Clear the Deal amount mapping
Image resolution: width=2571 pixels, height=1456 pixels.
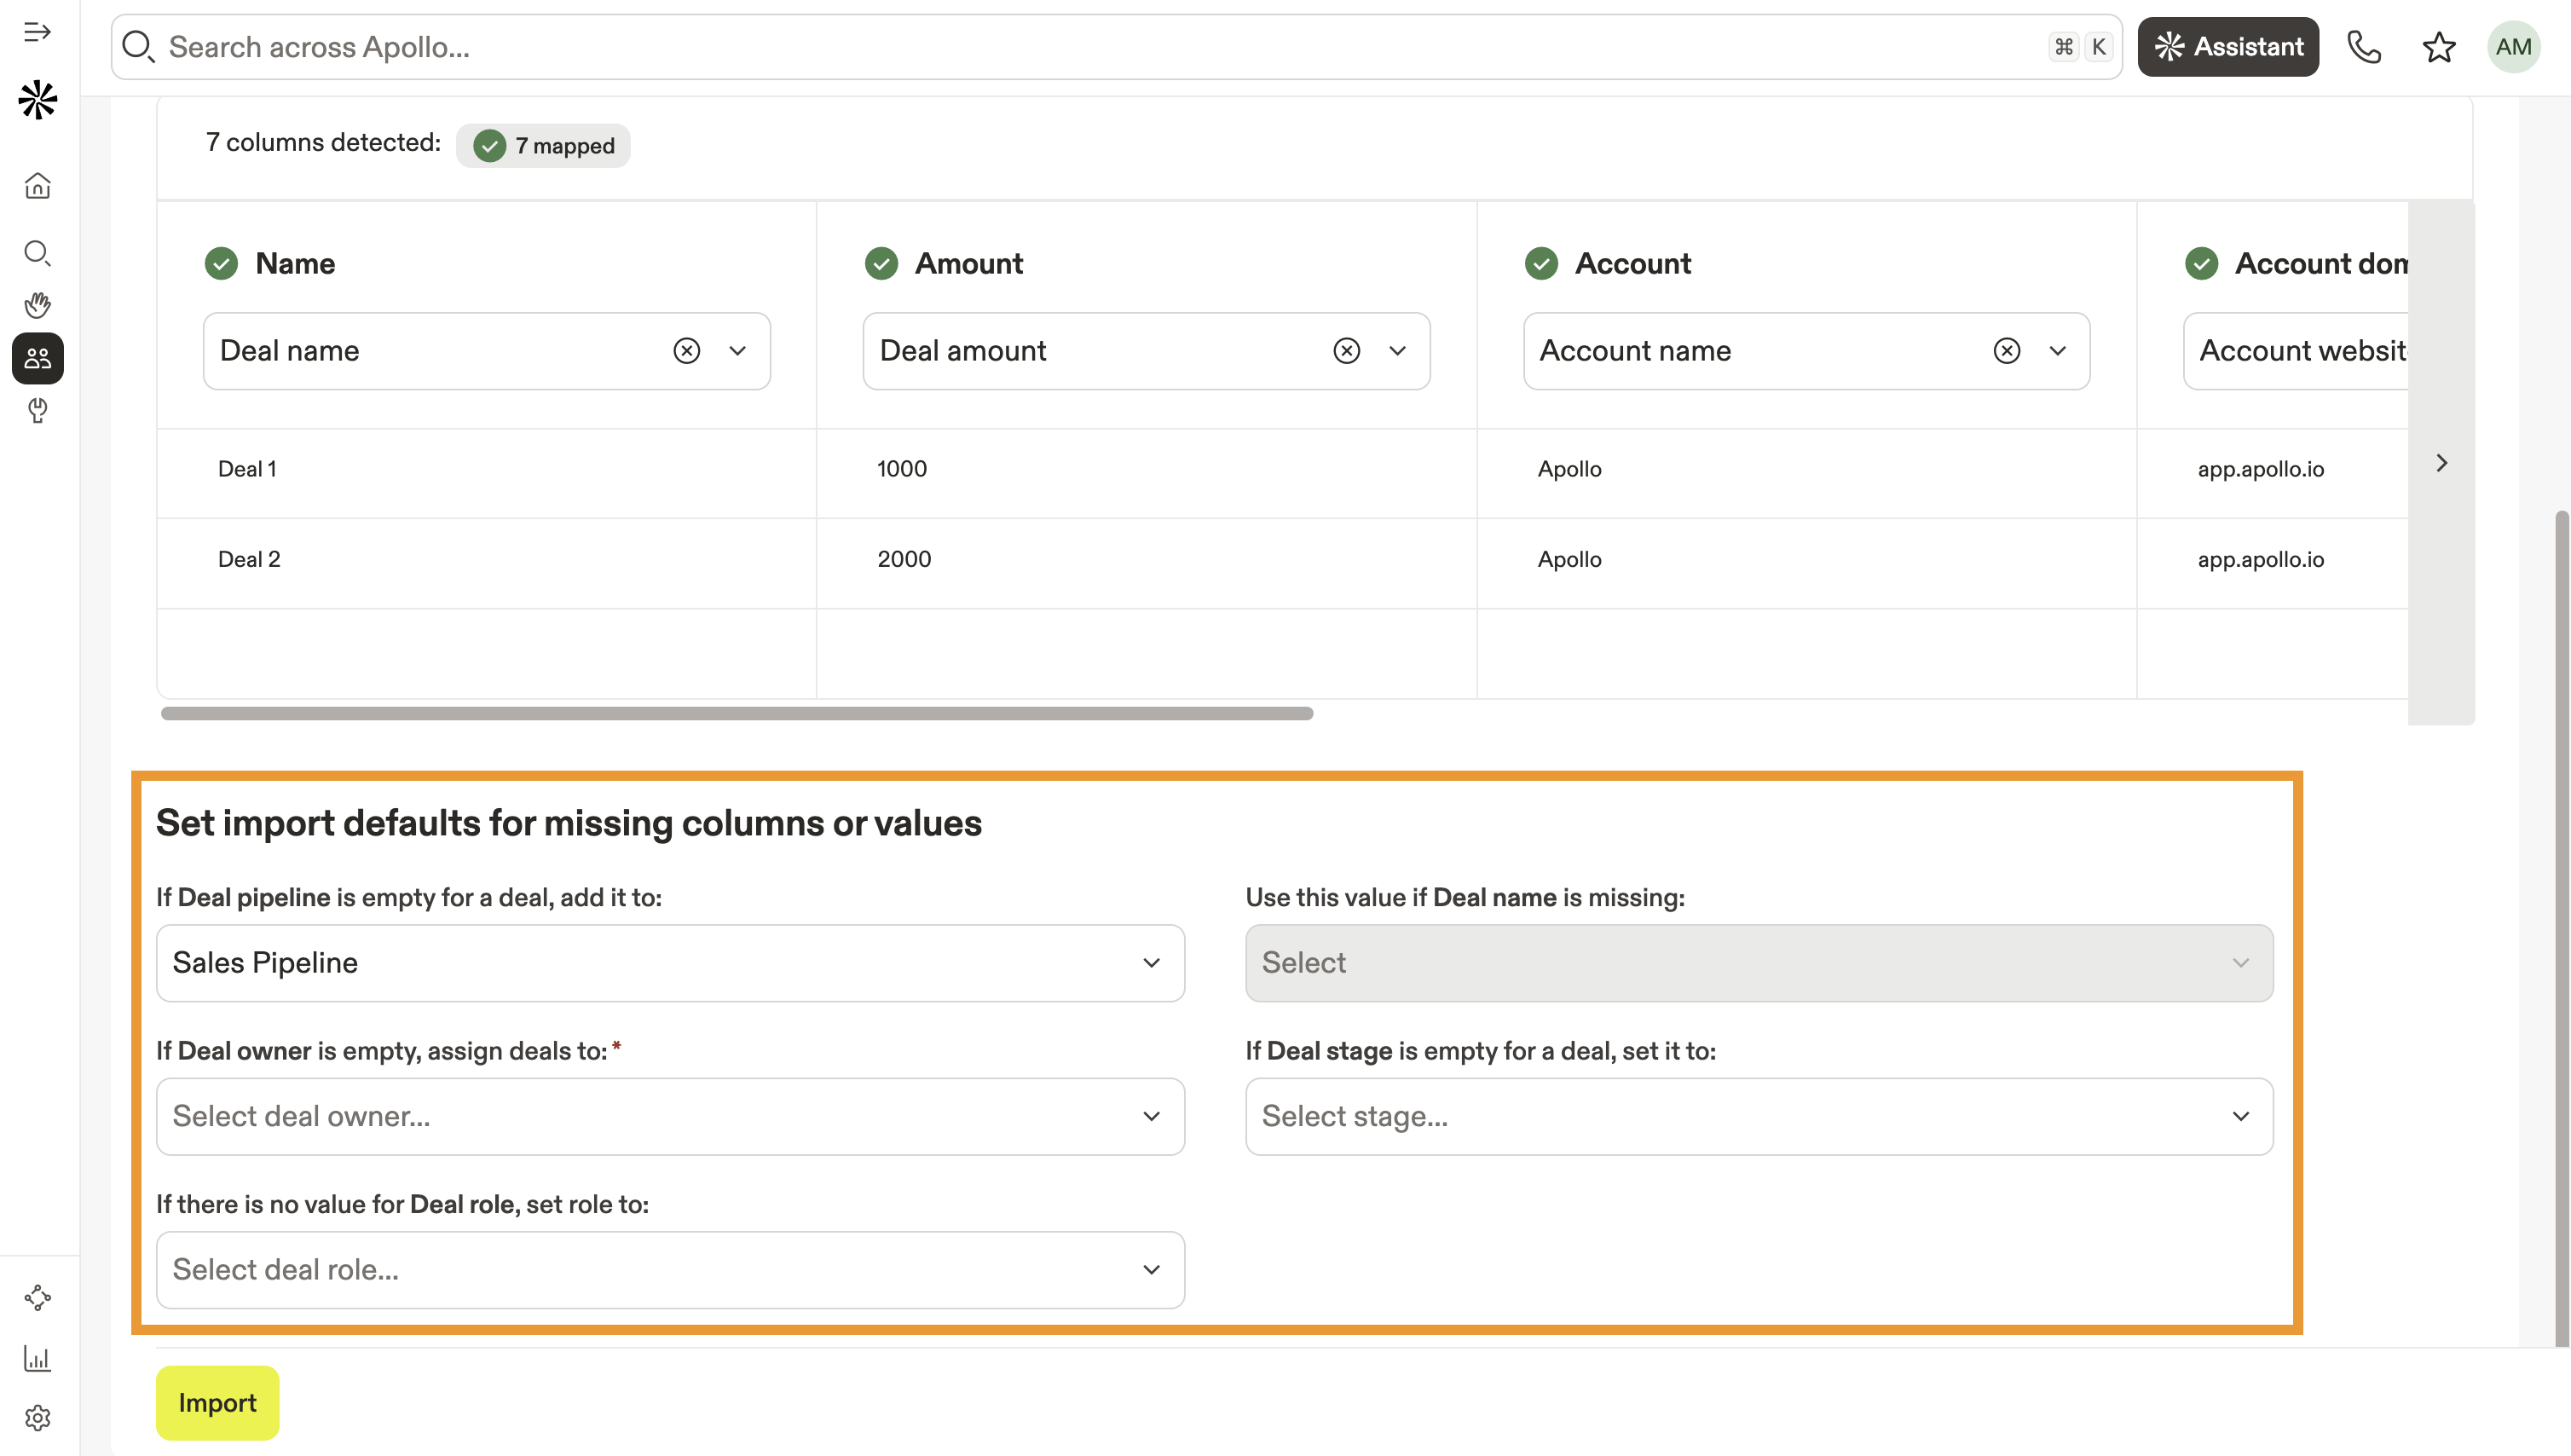click(1346, 351)
